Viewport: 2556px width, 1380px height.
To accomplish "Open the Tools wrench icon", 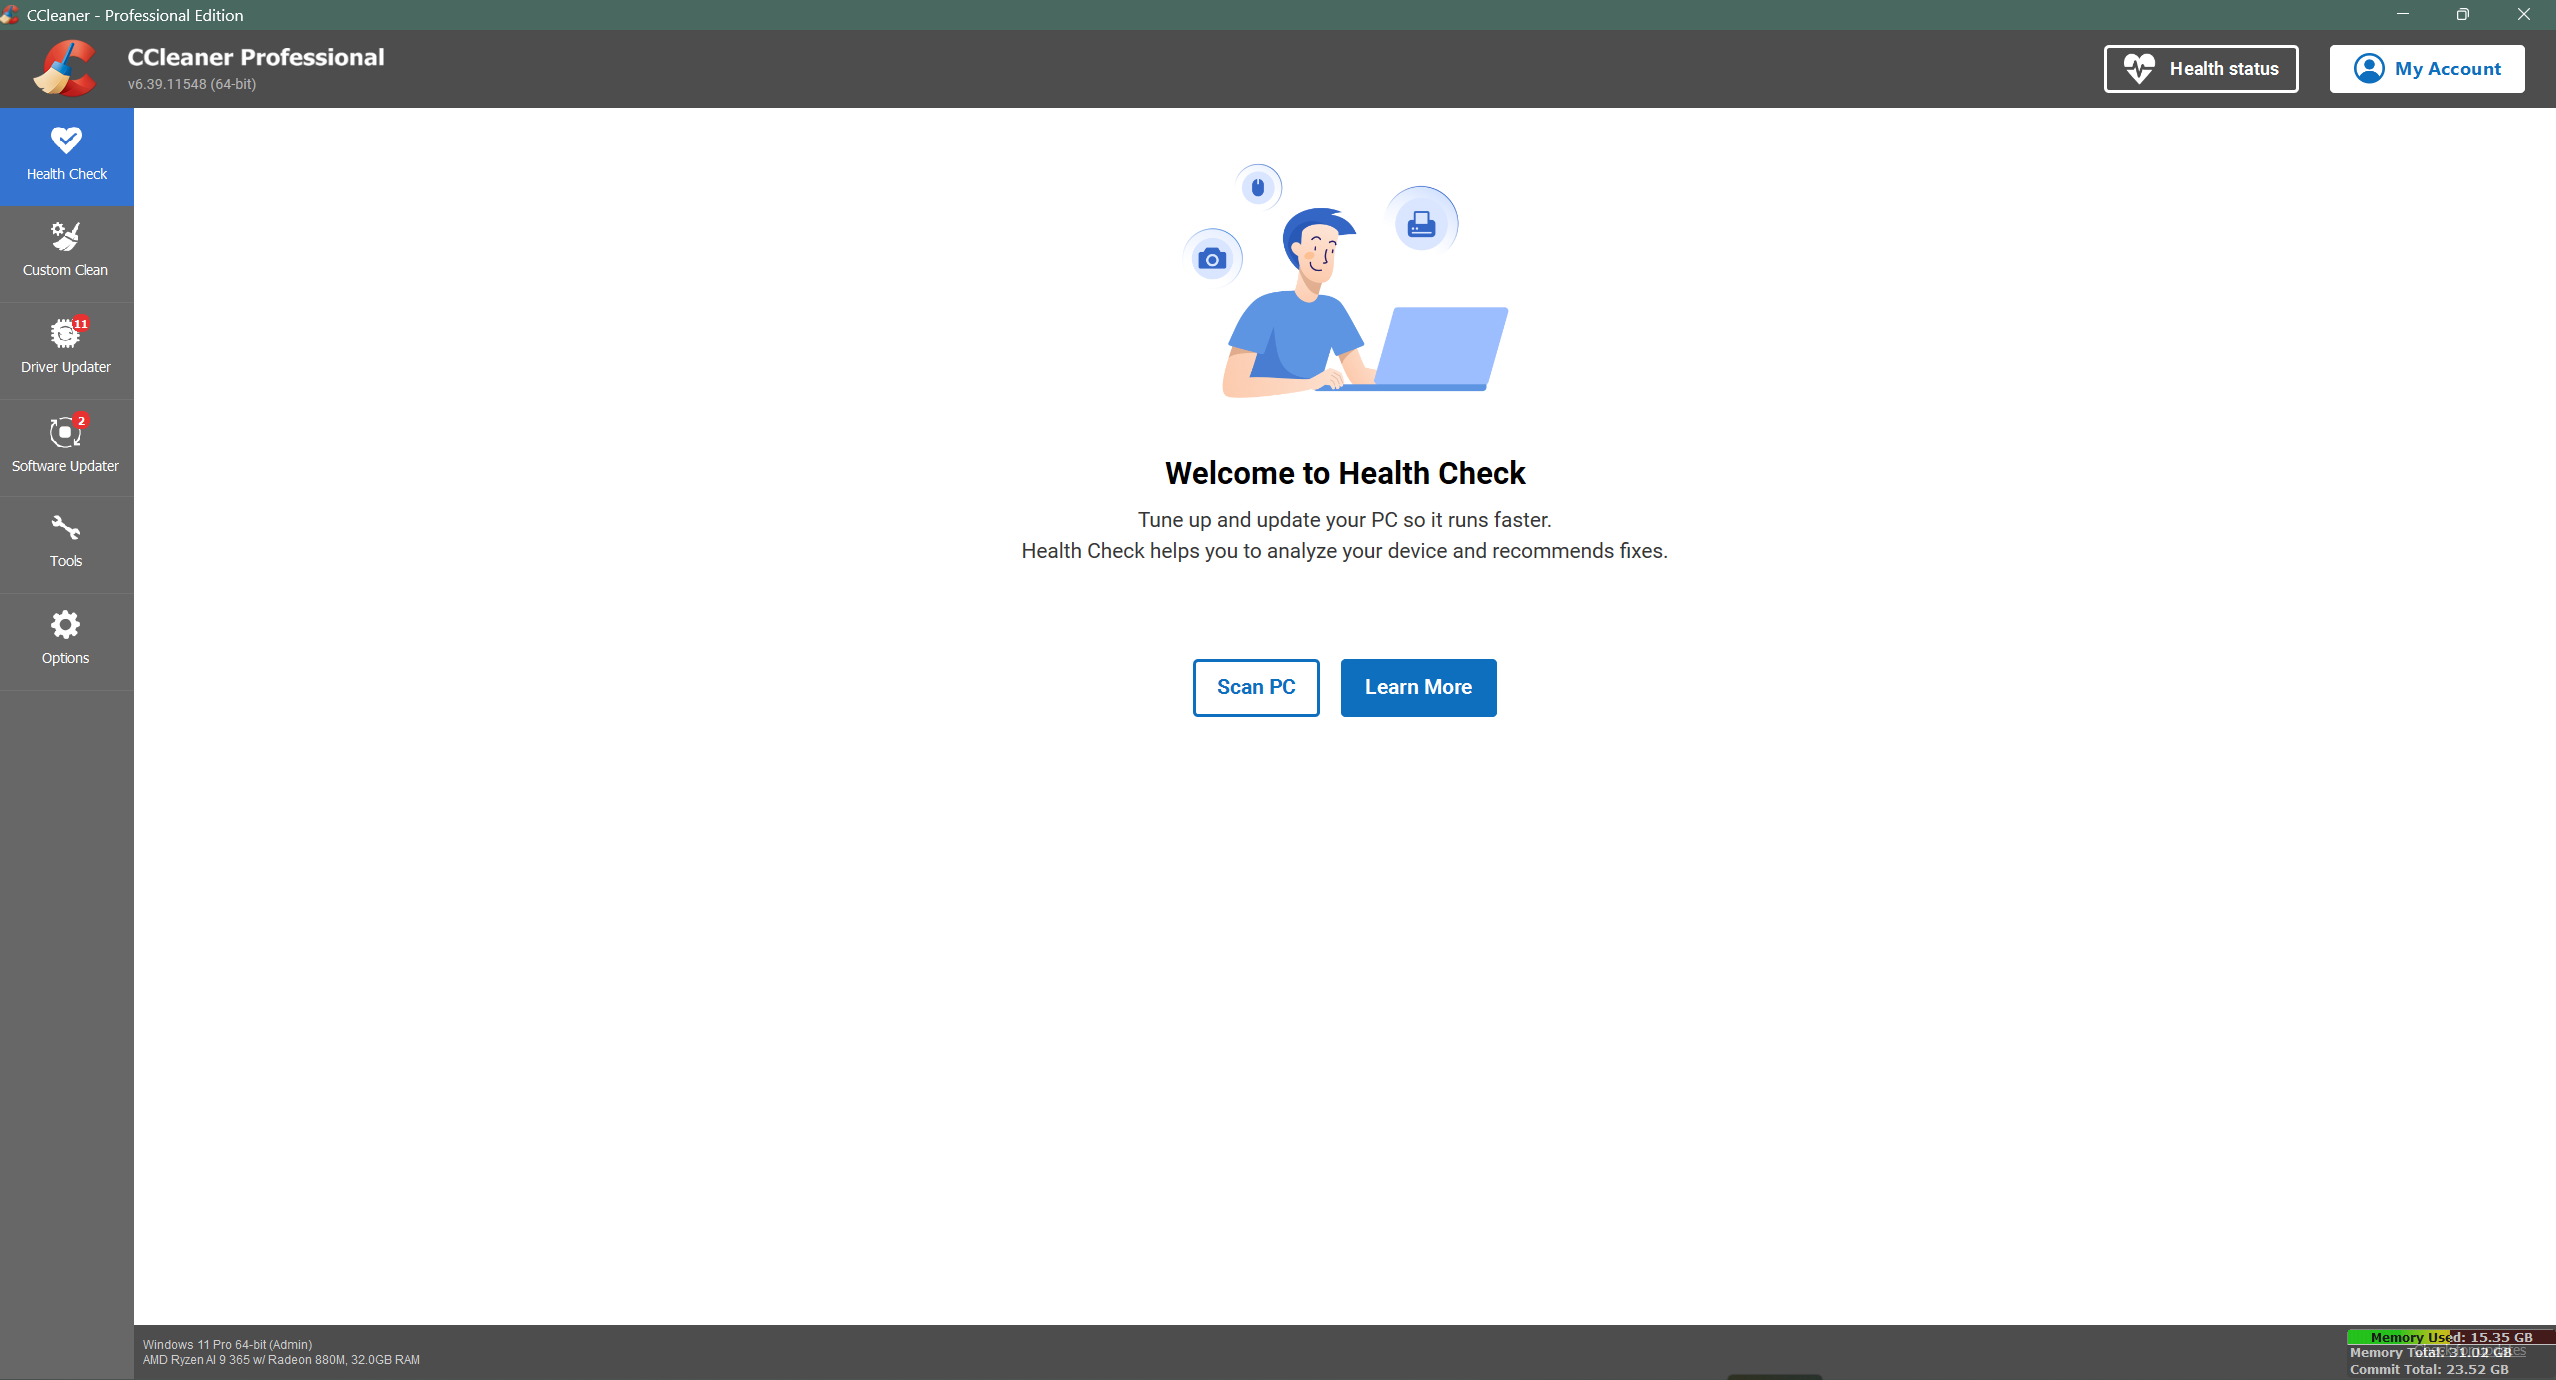I will tap(65, 527).
